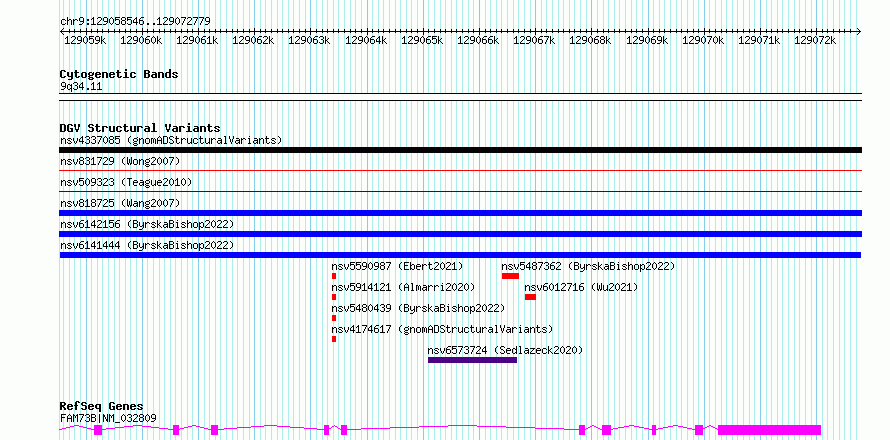This screenshot has width=890, height=440.
Task: Click the red bar under nsv6012716
Action: (x=530, y=297)
